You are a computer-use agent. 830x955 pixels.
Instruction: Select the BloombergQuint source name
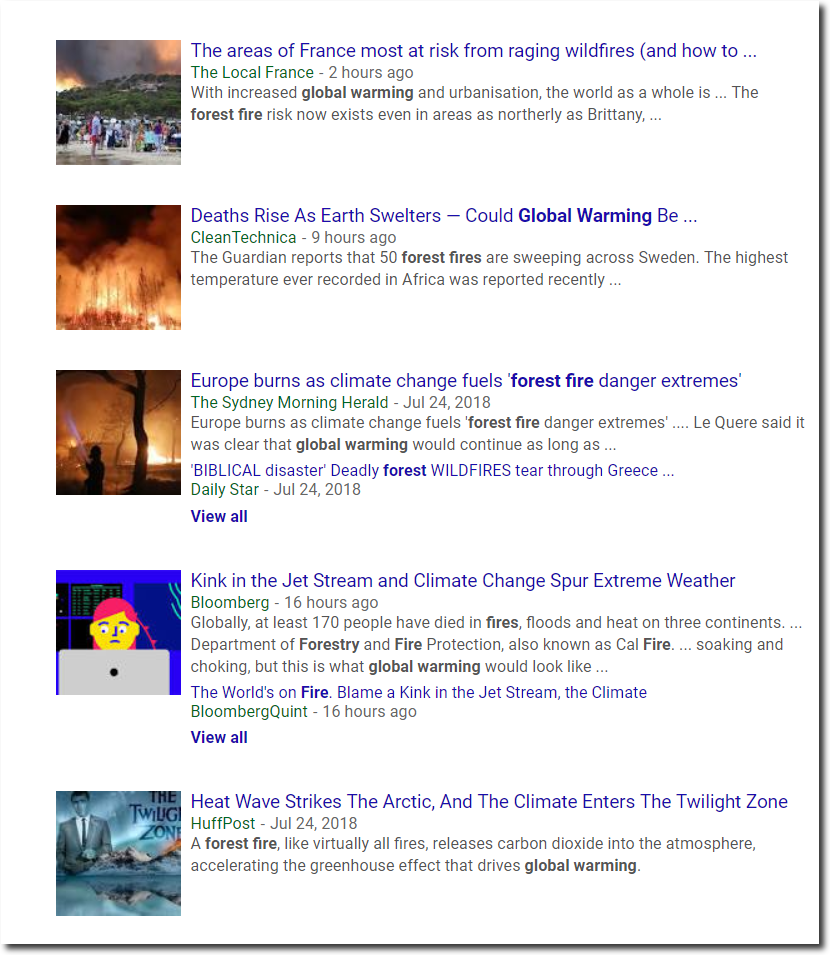point(249,711)
